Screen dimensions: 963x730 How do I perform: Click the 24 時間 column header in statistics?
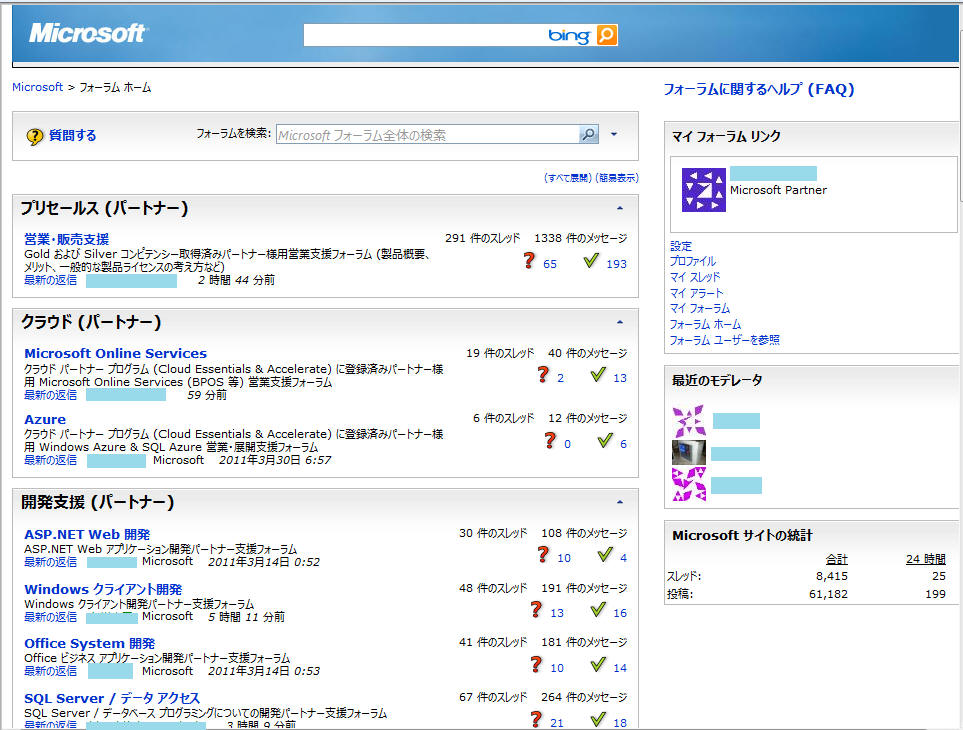[926, 559]
